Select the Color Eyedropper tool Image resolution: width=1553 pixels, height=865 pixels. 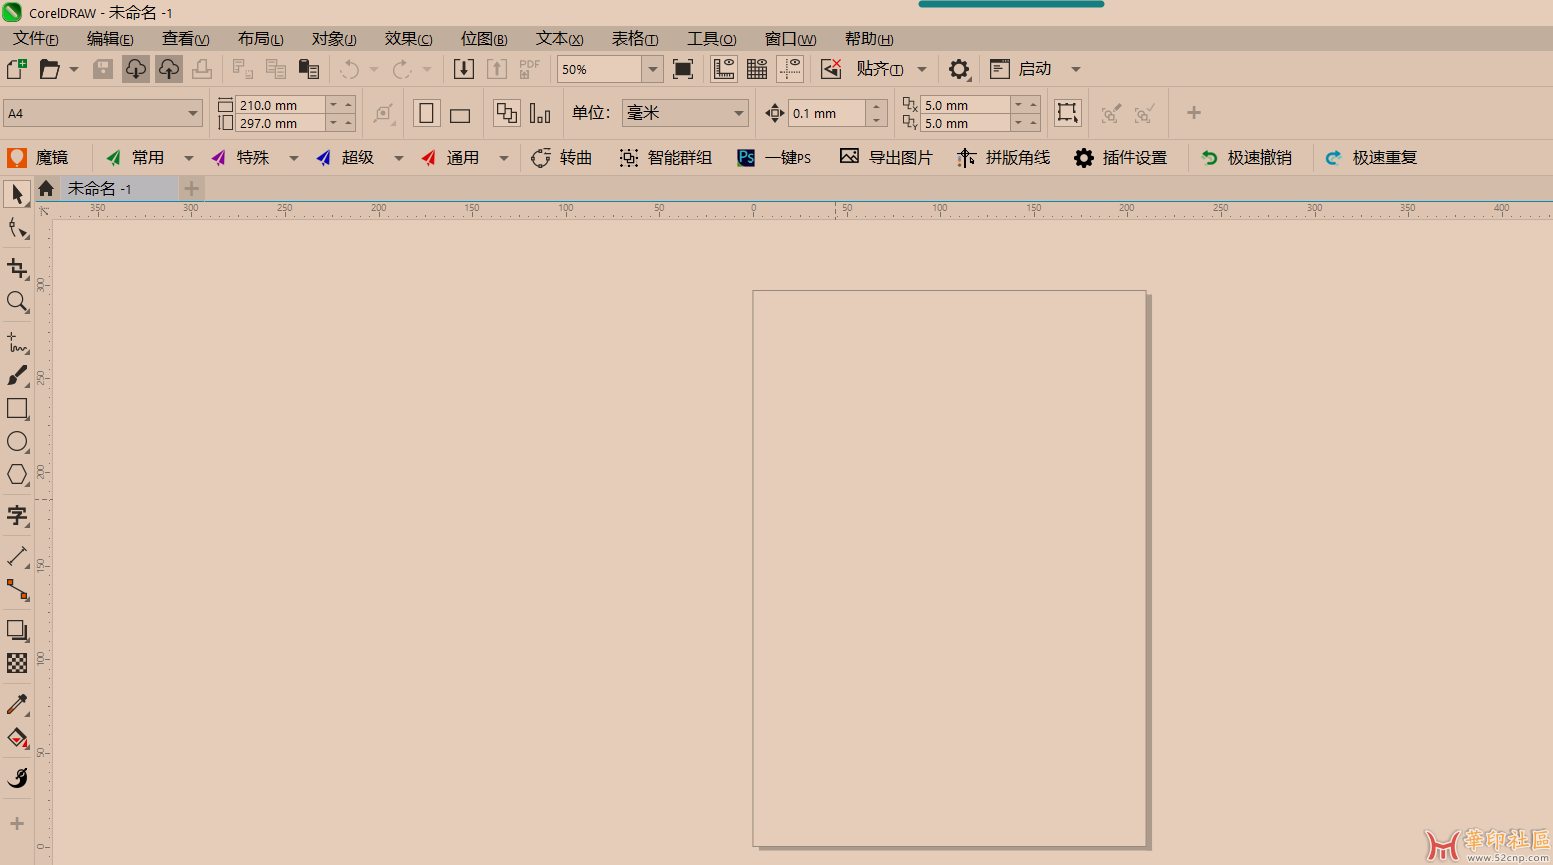point(17,704)
